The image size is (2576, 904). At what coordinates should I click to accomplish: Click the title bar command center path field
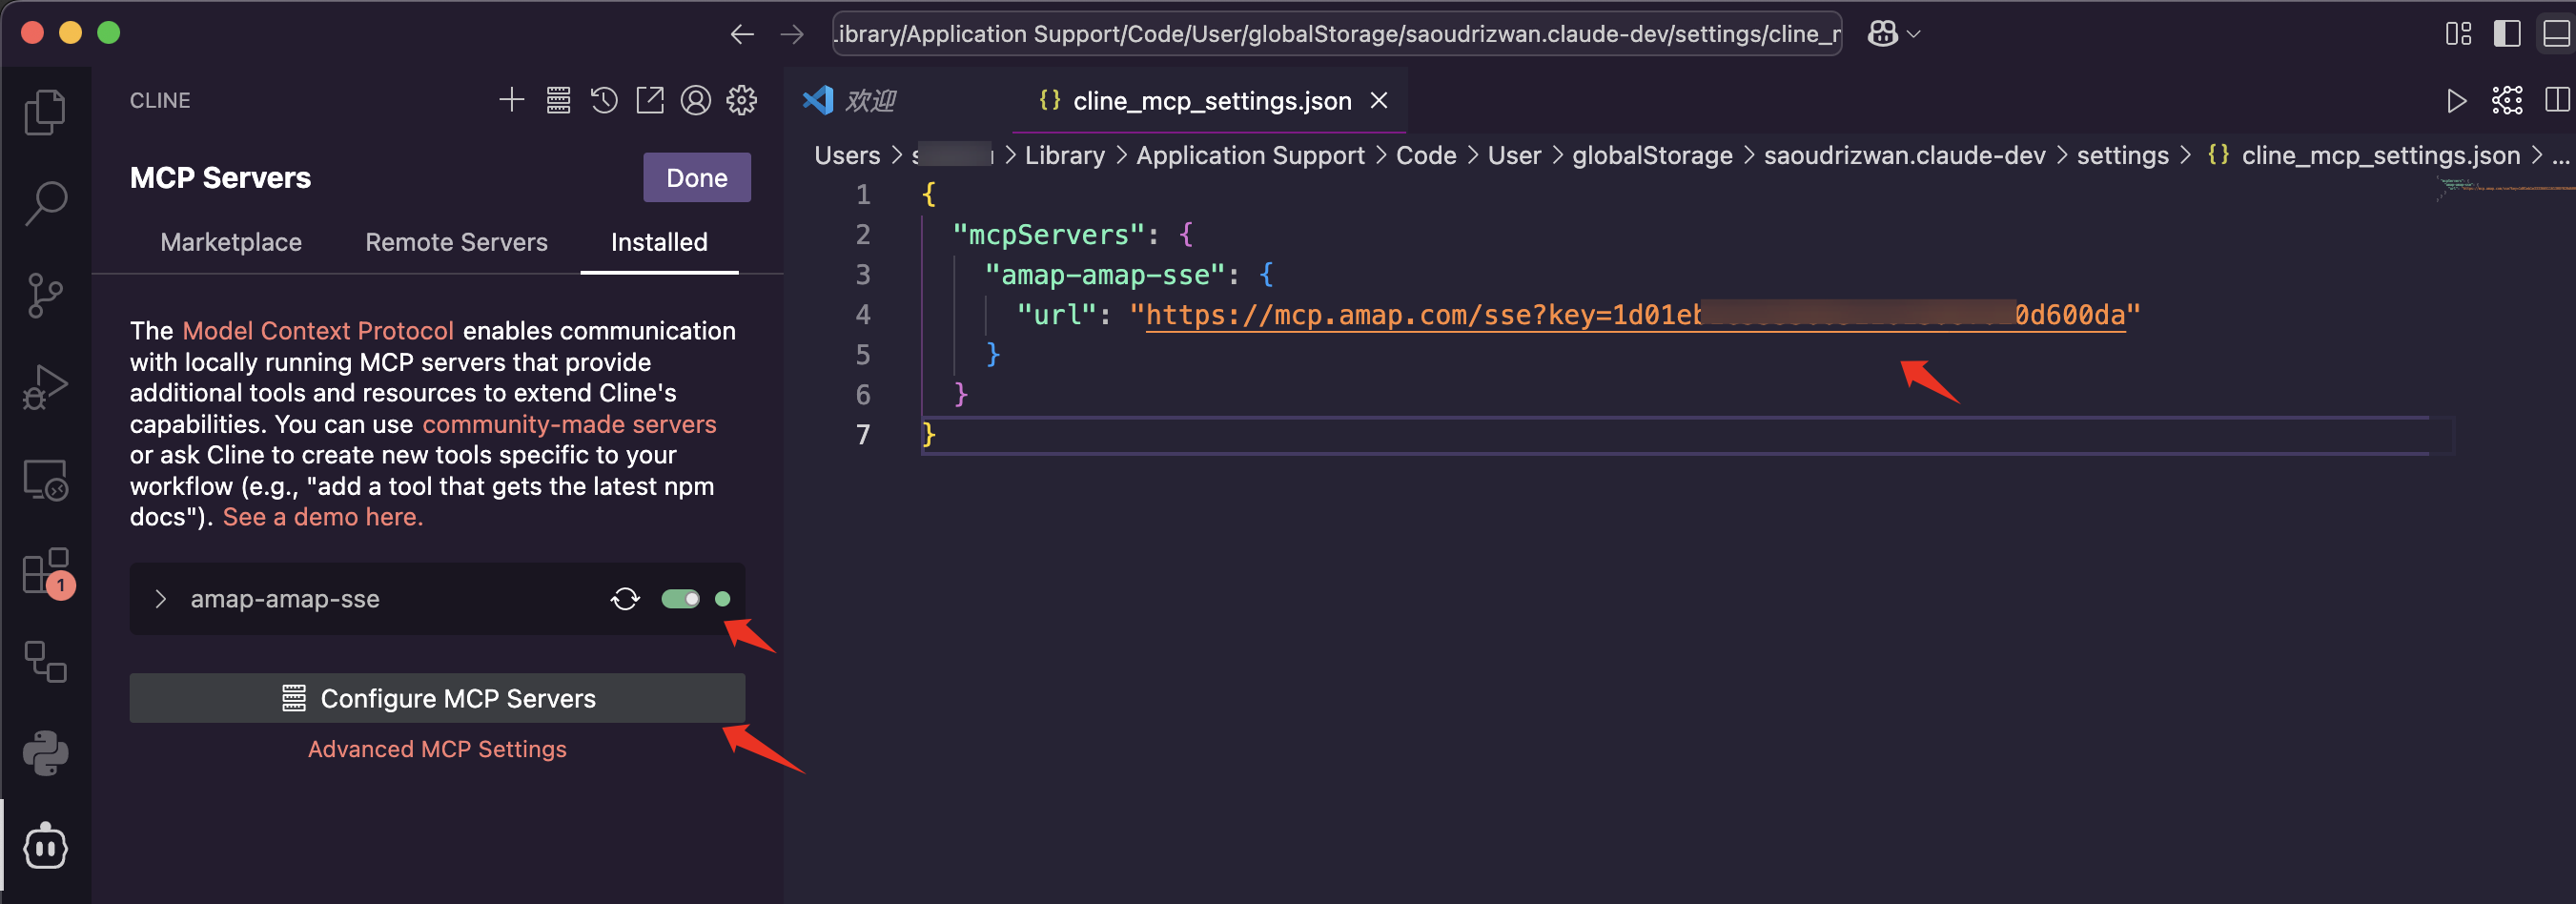[x=1337, y=34]
